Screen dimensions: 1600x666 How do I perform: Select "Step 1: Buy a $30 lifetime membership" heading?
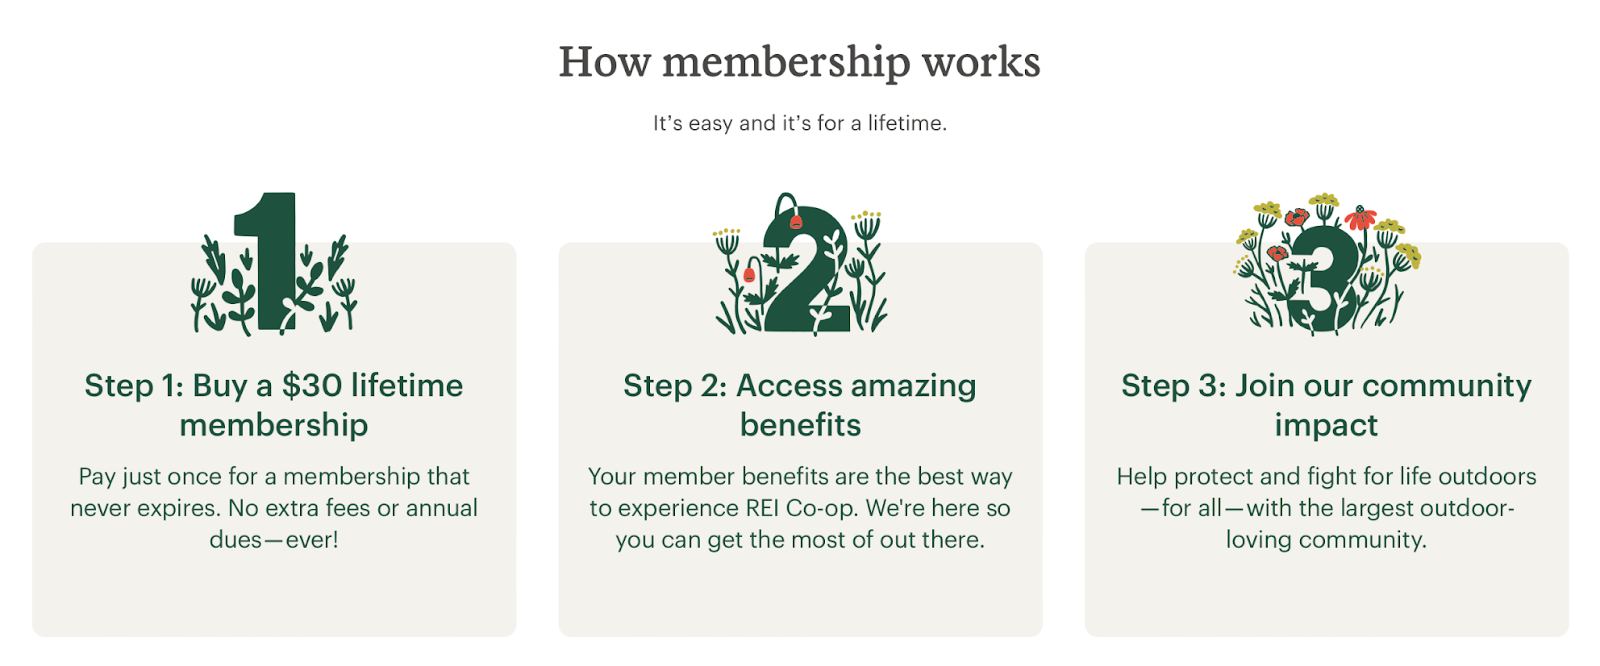(x=273, y=405)
